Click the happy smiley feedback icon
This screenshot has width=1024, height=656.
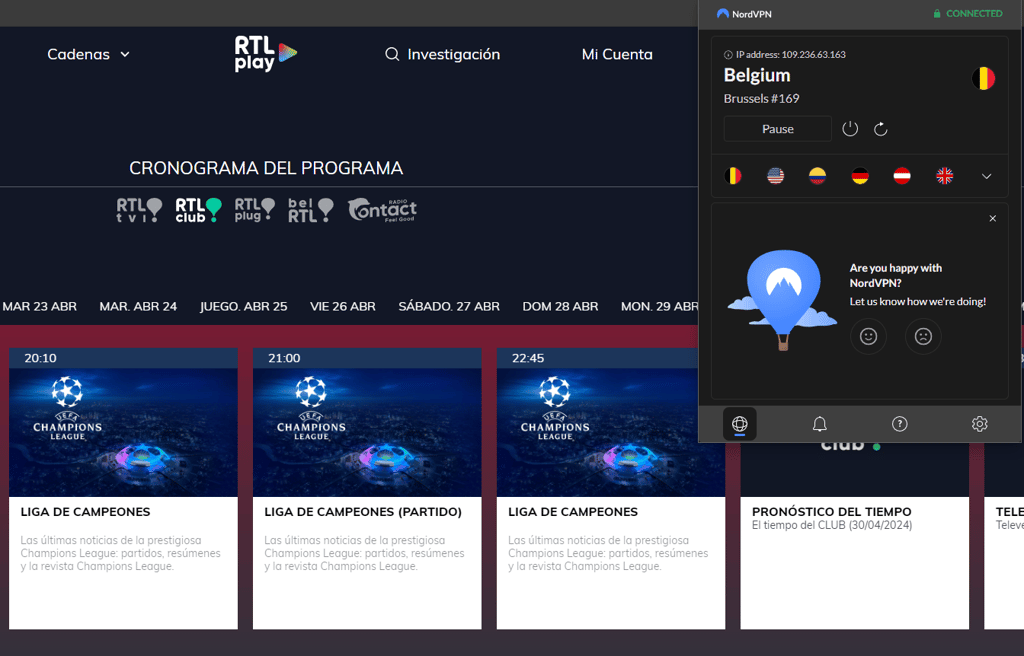click(868, 336)
